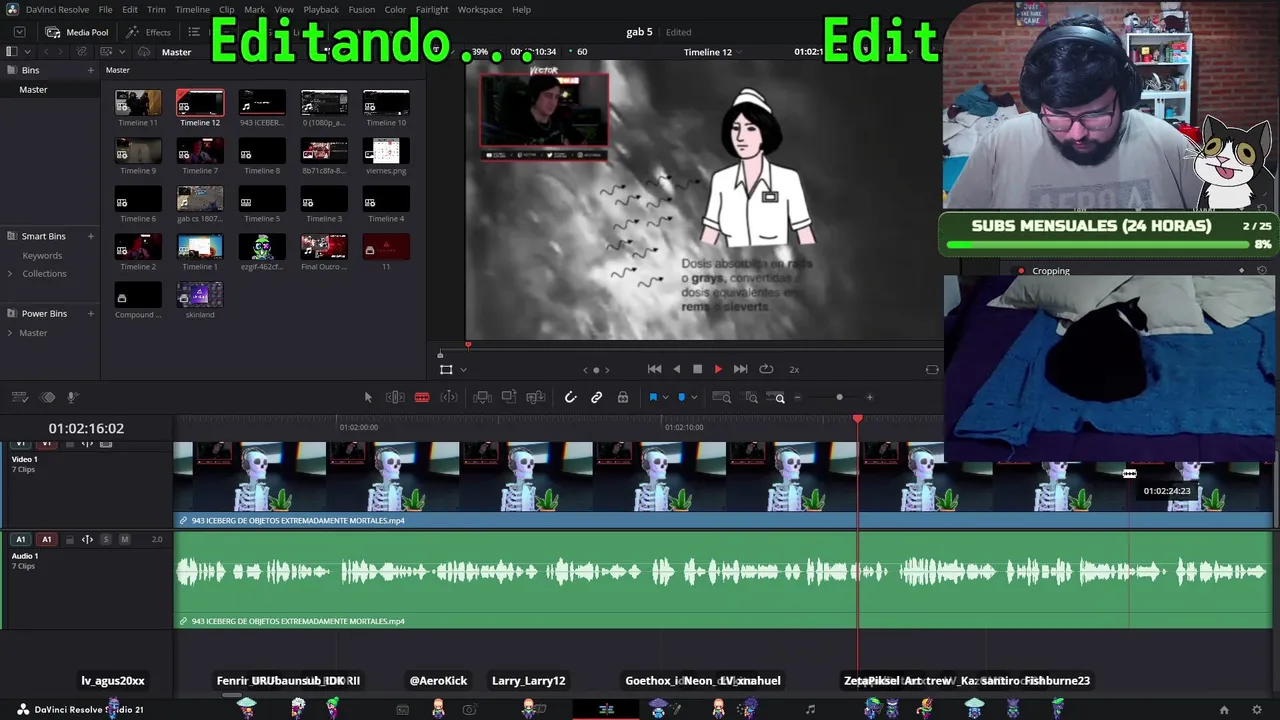Collapse the Smart Bins section
The height and width of the screenshot is (720, 1280).
10,236
